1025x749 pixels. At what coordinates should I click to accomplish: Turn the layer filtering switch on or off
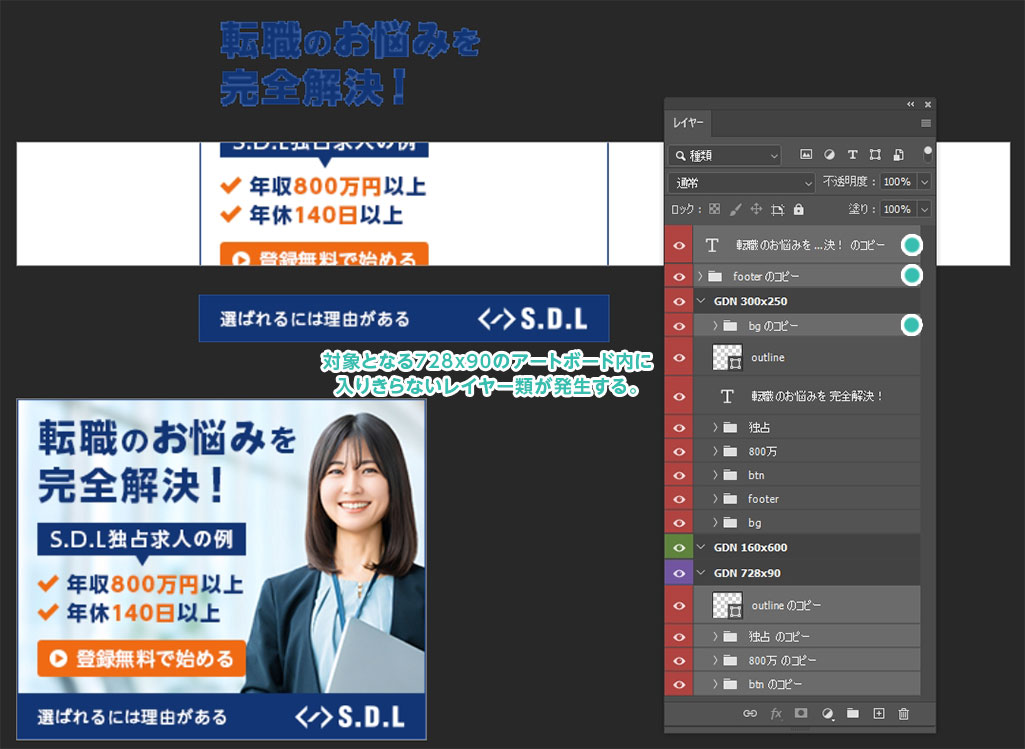point(927,154)
